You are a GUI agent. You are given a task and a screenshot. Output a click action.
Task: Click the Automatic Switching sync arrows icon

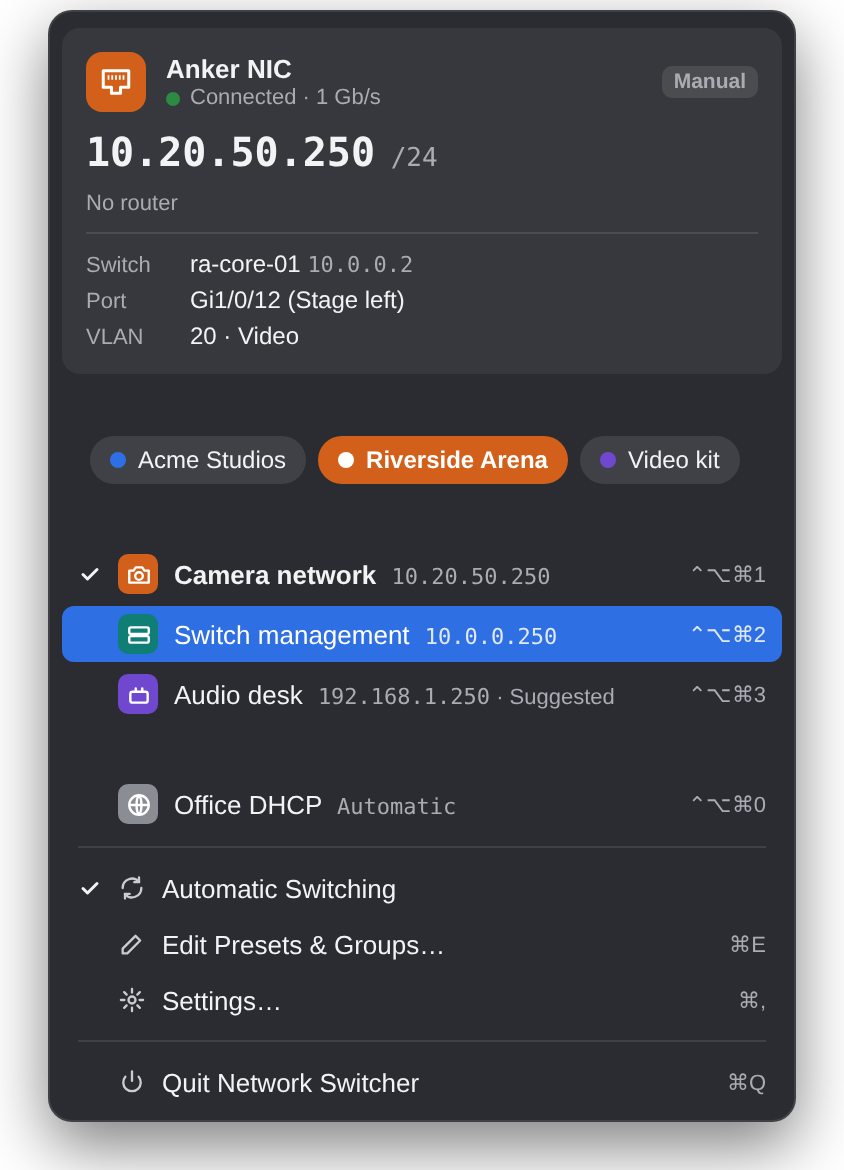point(132,888)
